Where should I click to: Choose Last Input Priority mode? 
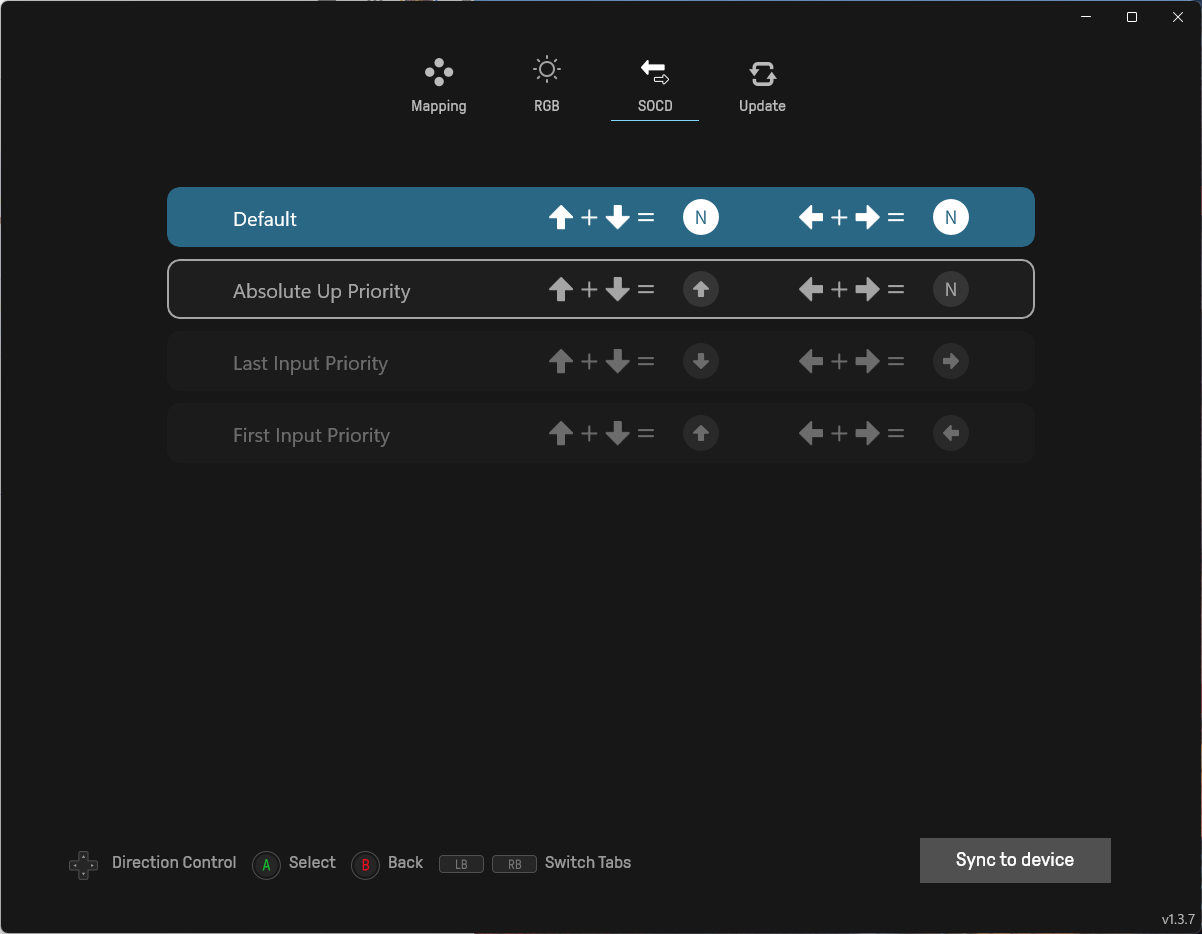[x=601, y=361]
